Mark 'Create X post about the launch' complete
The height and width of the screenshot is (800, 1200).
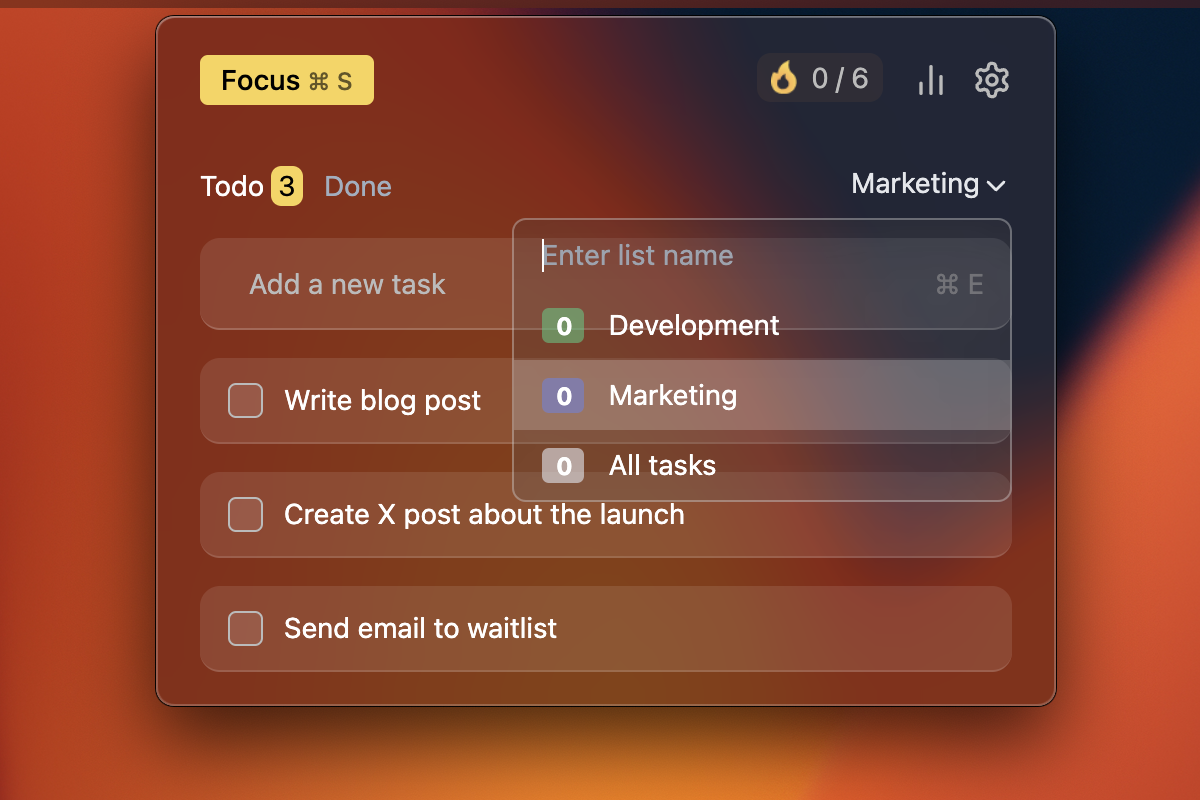tap(245, 514)
